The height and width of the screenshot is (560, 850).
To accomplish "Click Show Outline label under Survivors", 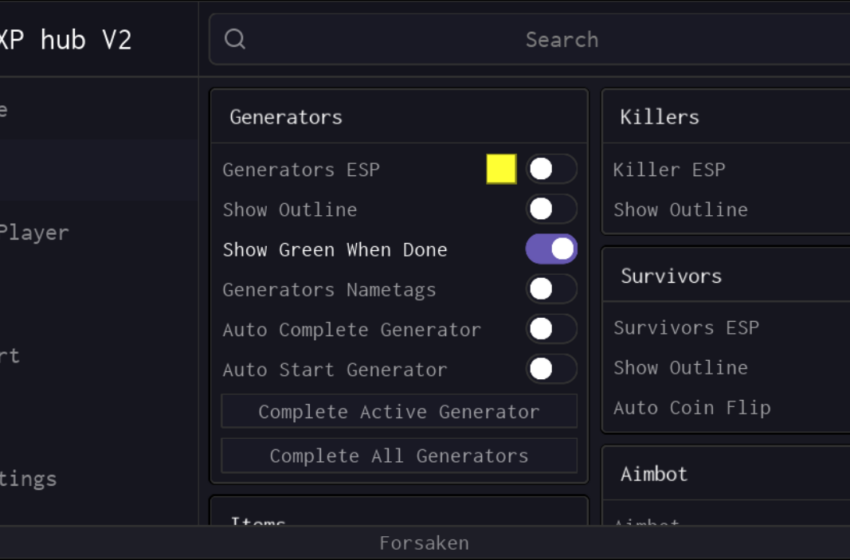I will pyautogui.click(x=680, y=368).
